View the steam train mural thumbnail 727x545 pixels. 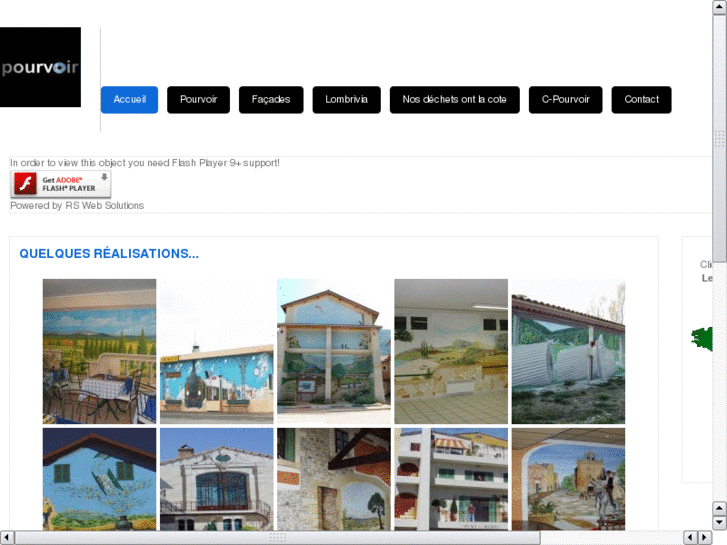click(217, 351)
